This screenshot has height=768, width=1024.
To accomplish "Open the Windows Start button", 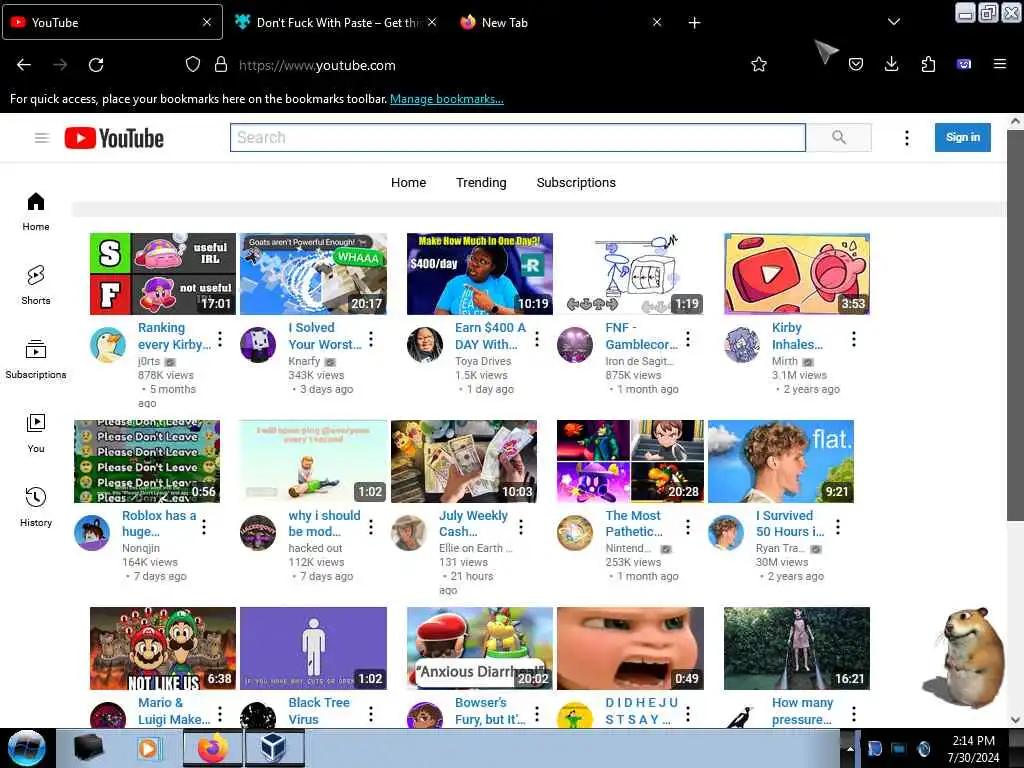I will tap(26, 748).
